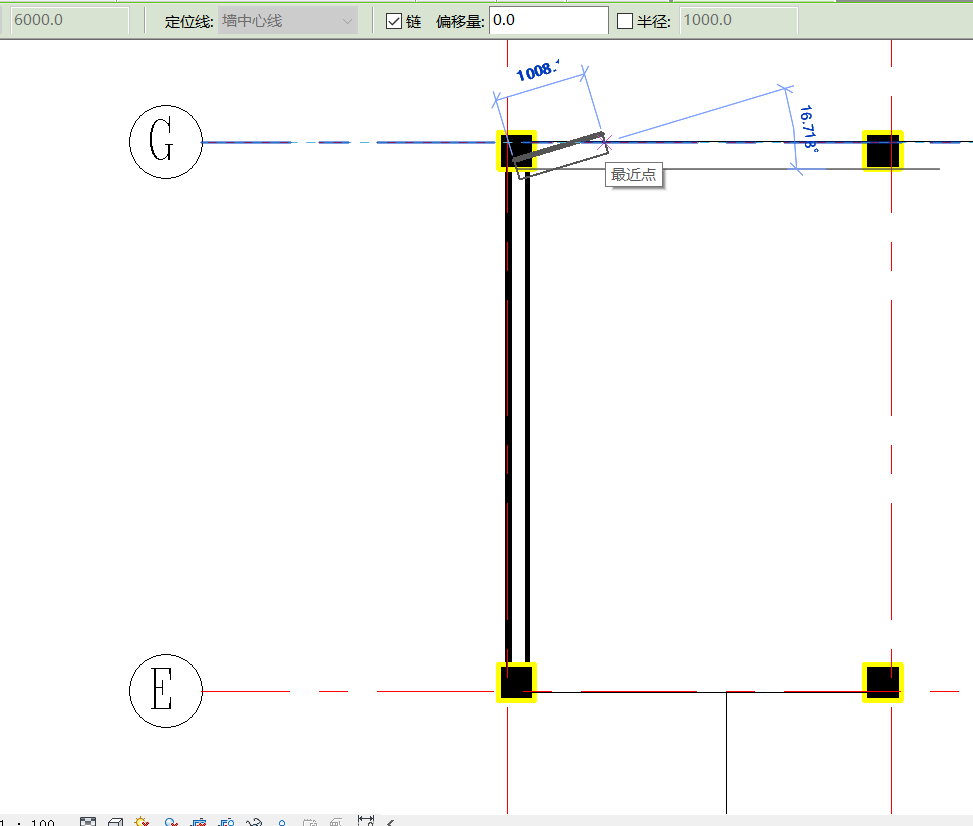Click the 1008 temporary dimension value

[x=536, y=72]
